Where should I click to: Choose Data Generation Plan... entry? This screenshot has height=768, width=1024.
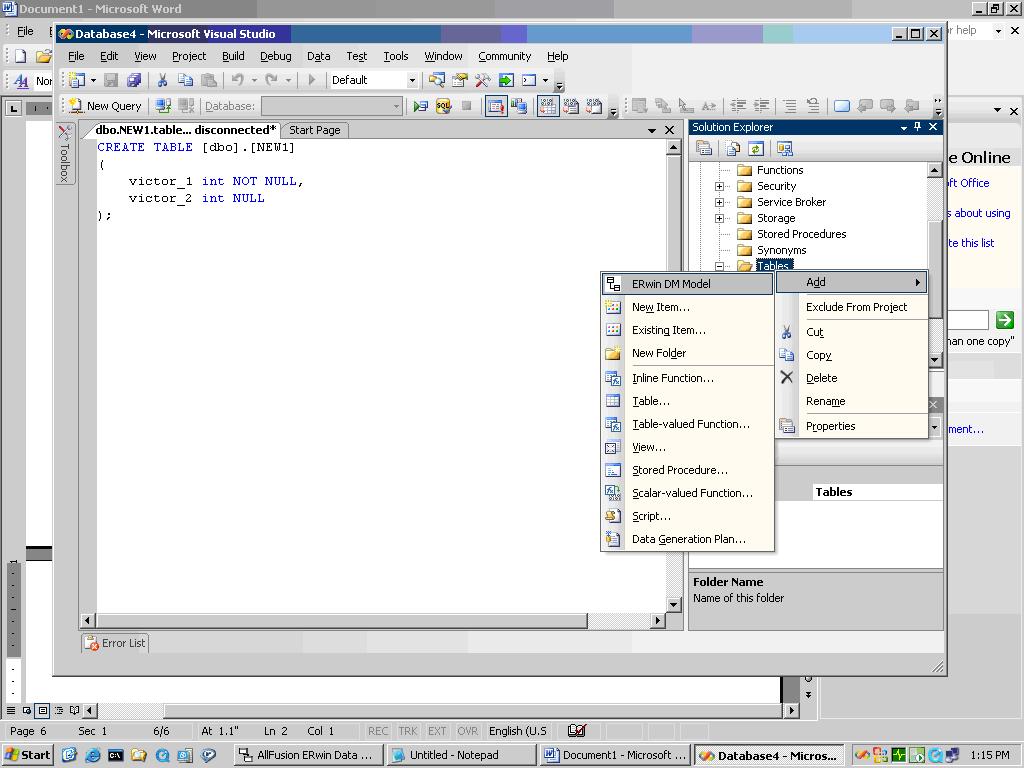tap(687, 539)
